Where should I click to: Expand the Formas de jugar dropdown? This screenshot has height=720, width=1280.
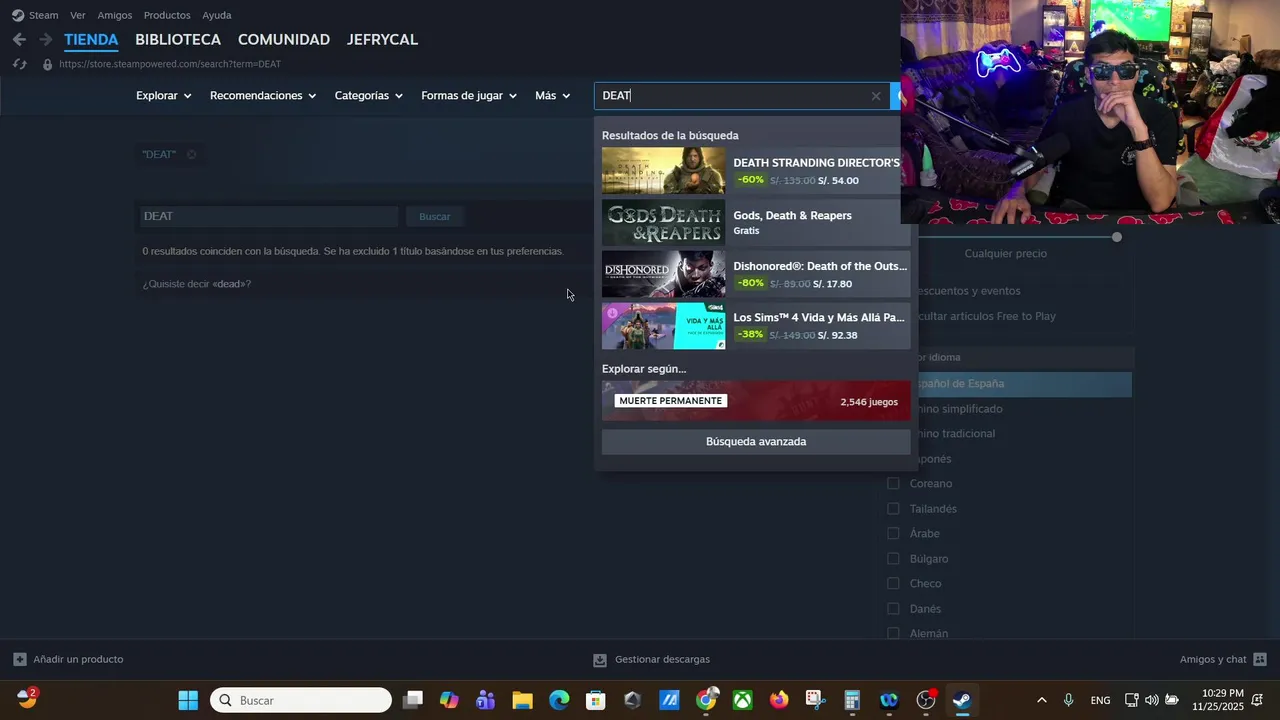coord(469,96)
